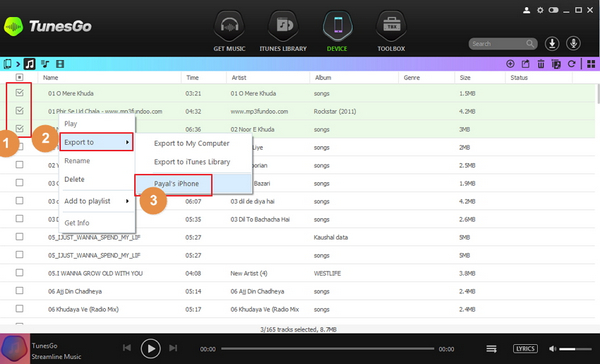Click the Export toolbar icon
The image size is (600, 364).
pyautogui.click(x=526, y=64)
